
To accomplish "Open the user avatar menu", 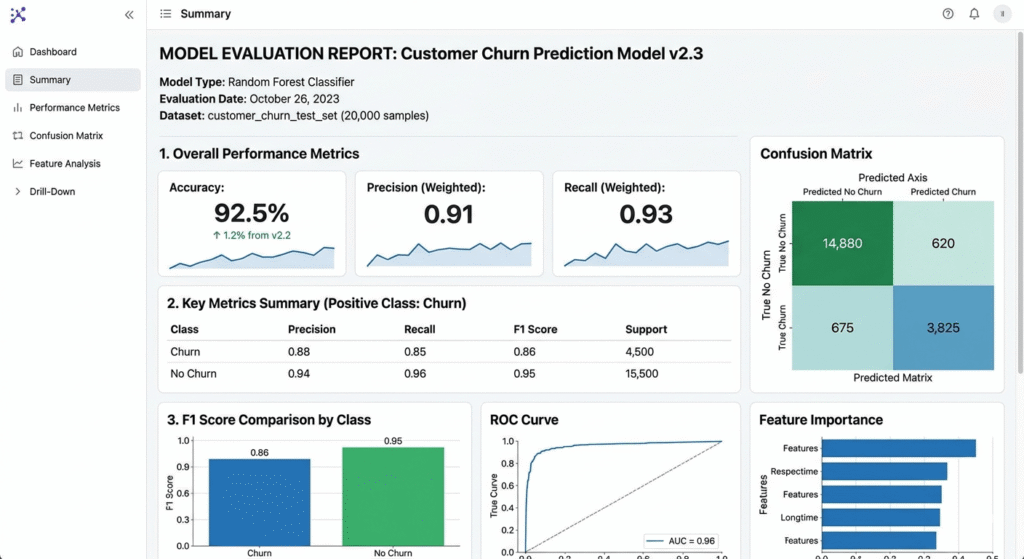I will (1002, 14).
